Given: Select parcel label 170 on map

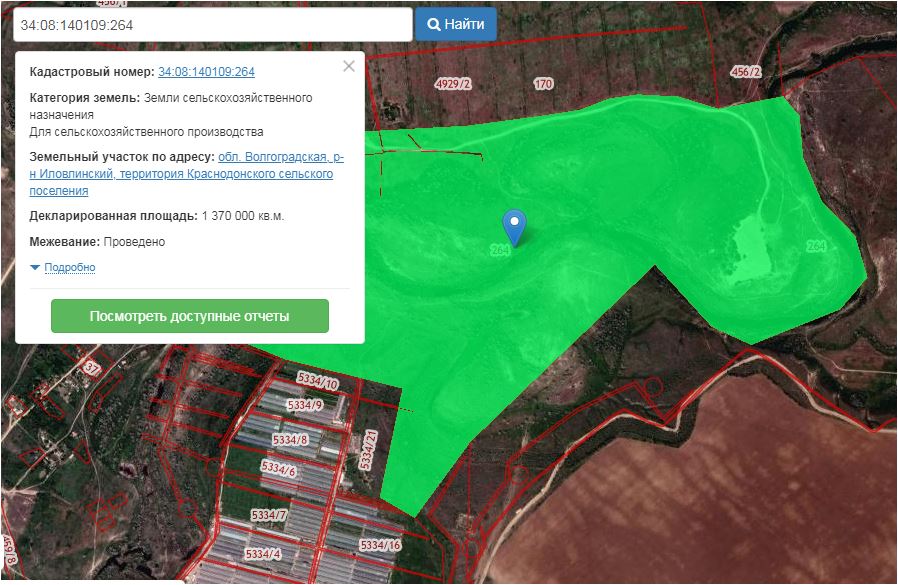Looking at the screenshot, I should pos(543,84).
